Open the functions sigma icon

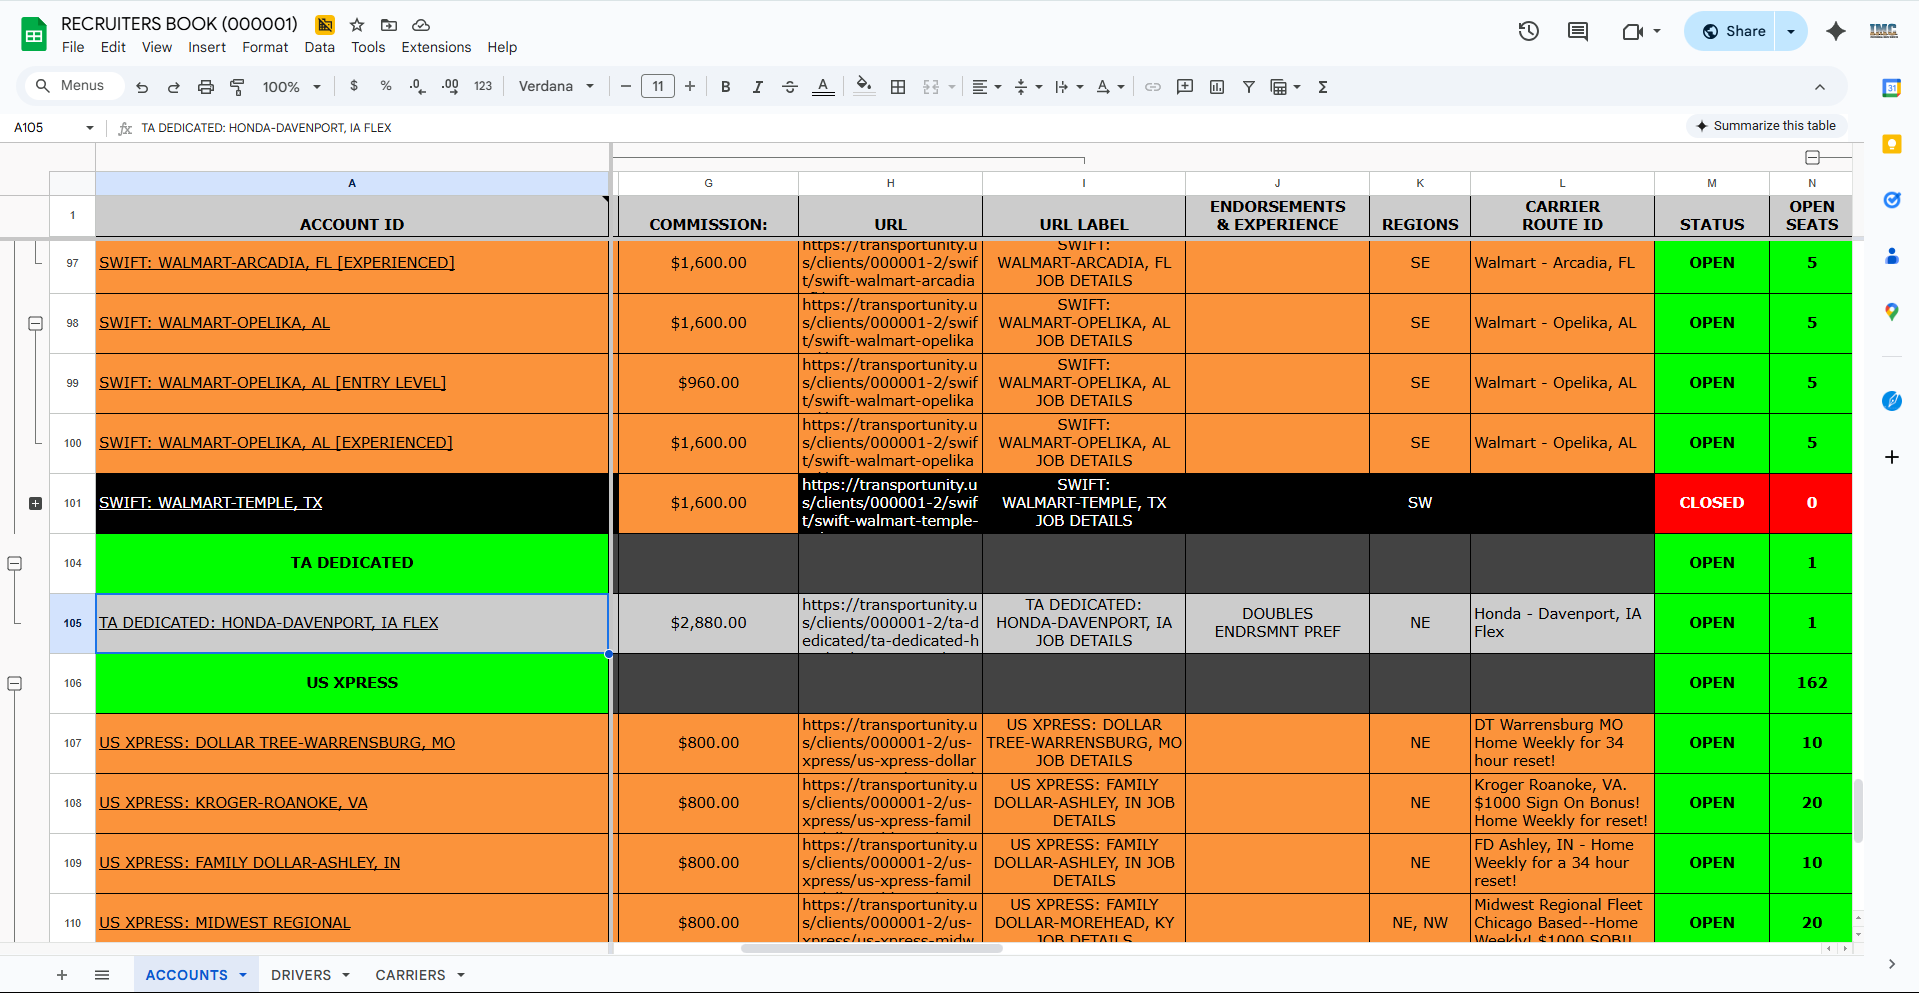point(1322,87)
